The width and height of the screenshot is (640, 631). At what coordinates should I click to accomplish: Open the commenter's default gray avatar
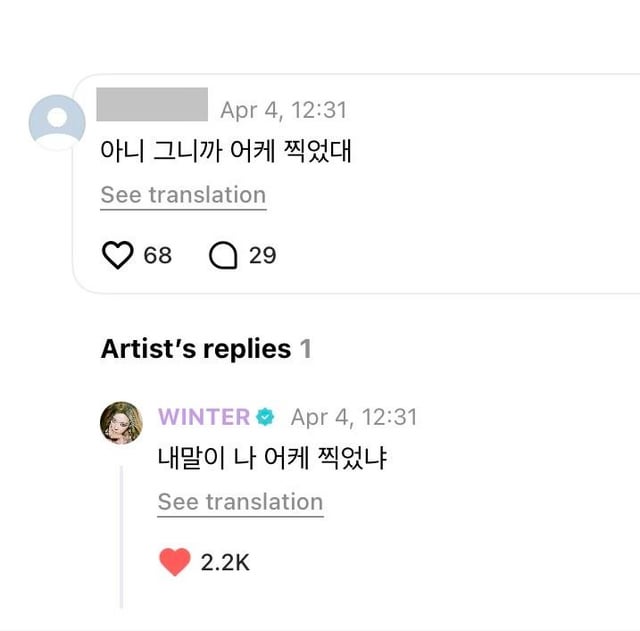[x=57, y=122]
